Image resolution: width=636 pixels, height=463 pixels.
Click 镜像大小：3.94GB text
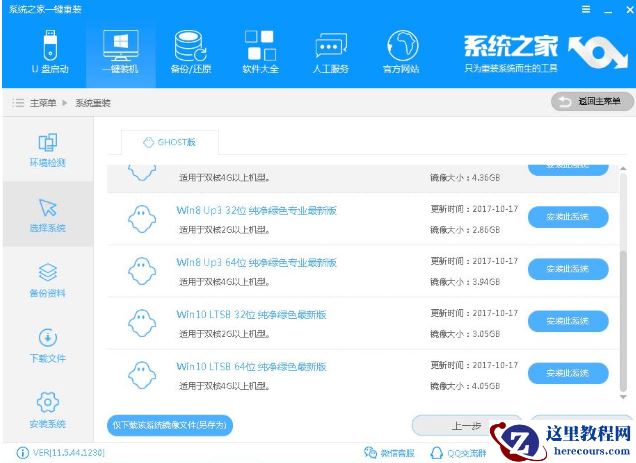465,282
